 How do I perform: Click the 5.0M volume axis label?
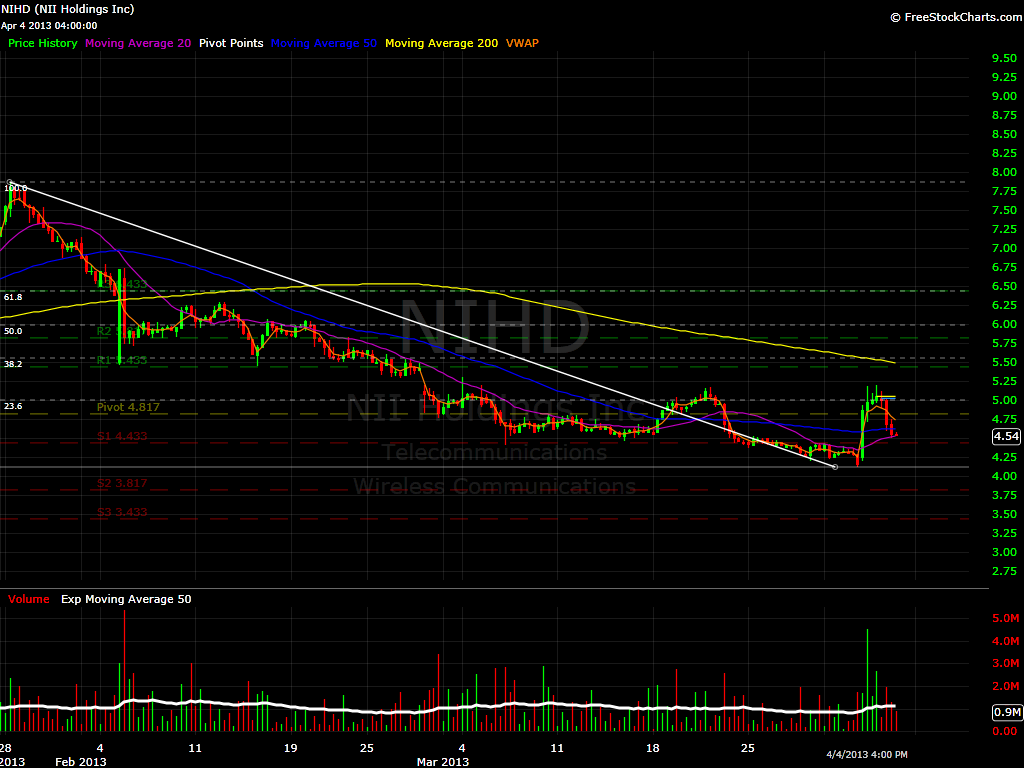click(1006, 618)
